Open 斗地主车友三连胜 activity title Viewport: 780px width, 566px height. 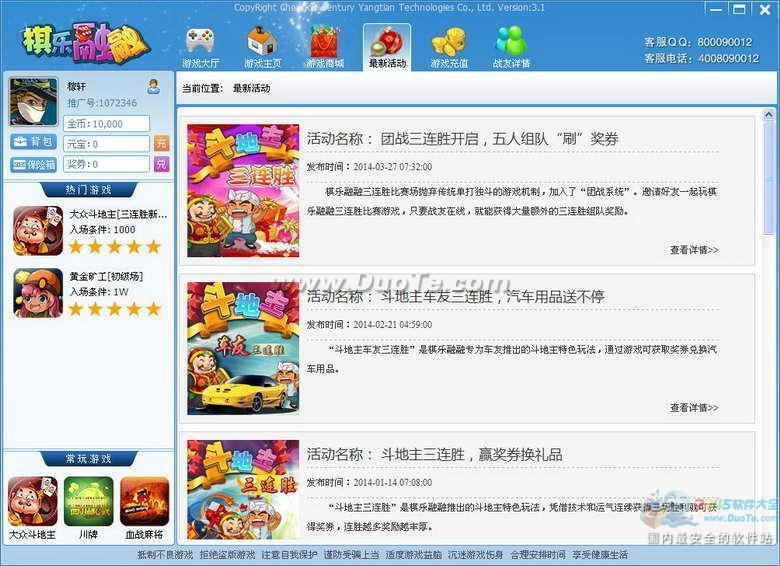coord(455,297)
